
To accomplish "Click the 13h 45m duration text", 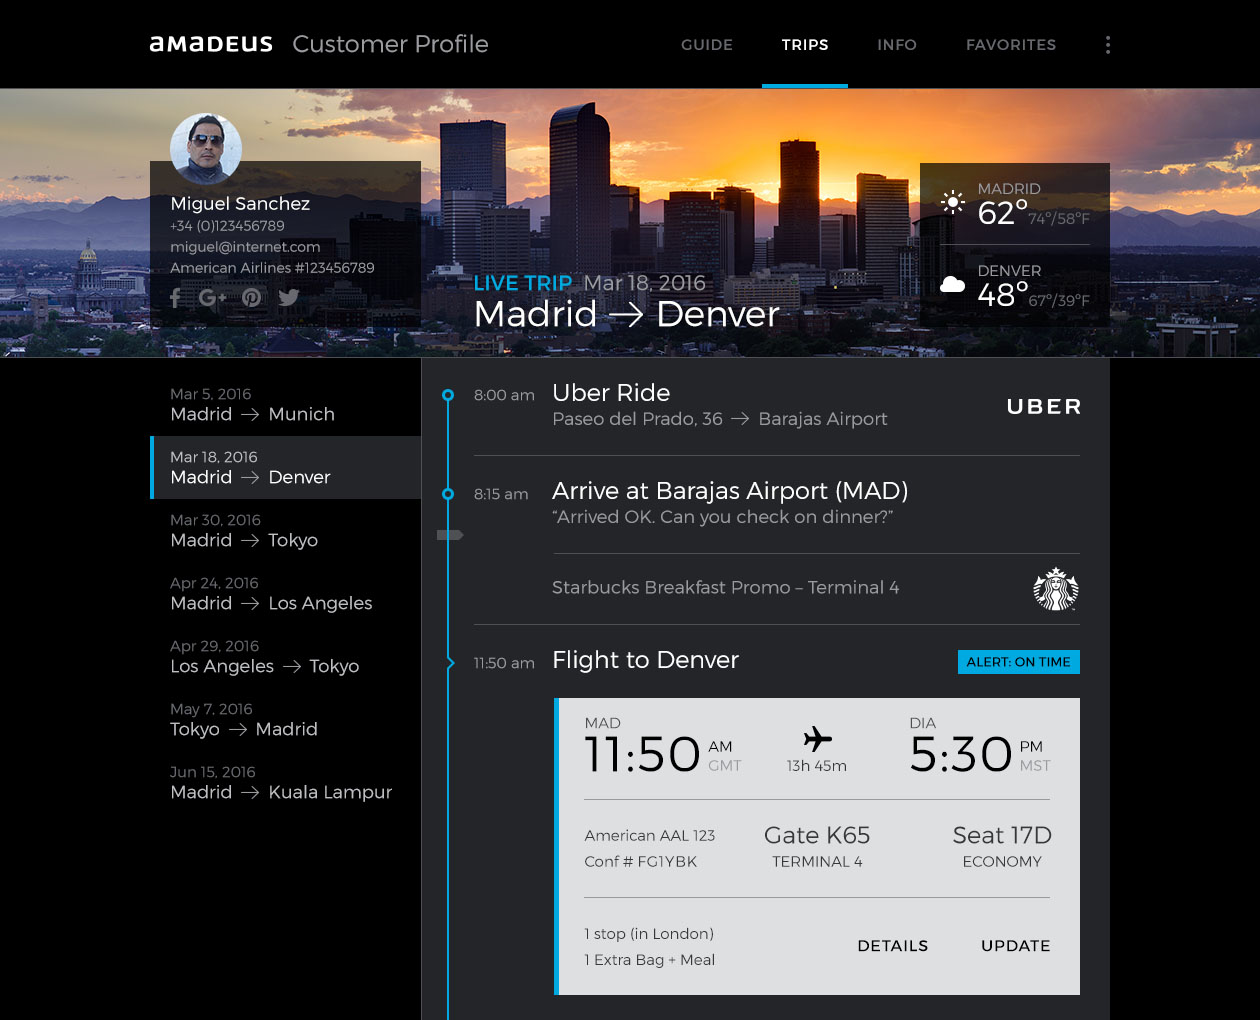I will pos(817,766).
